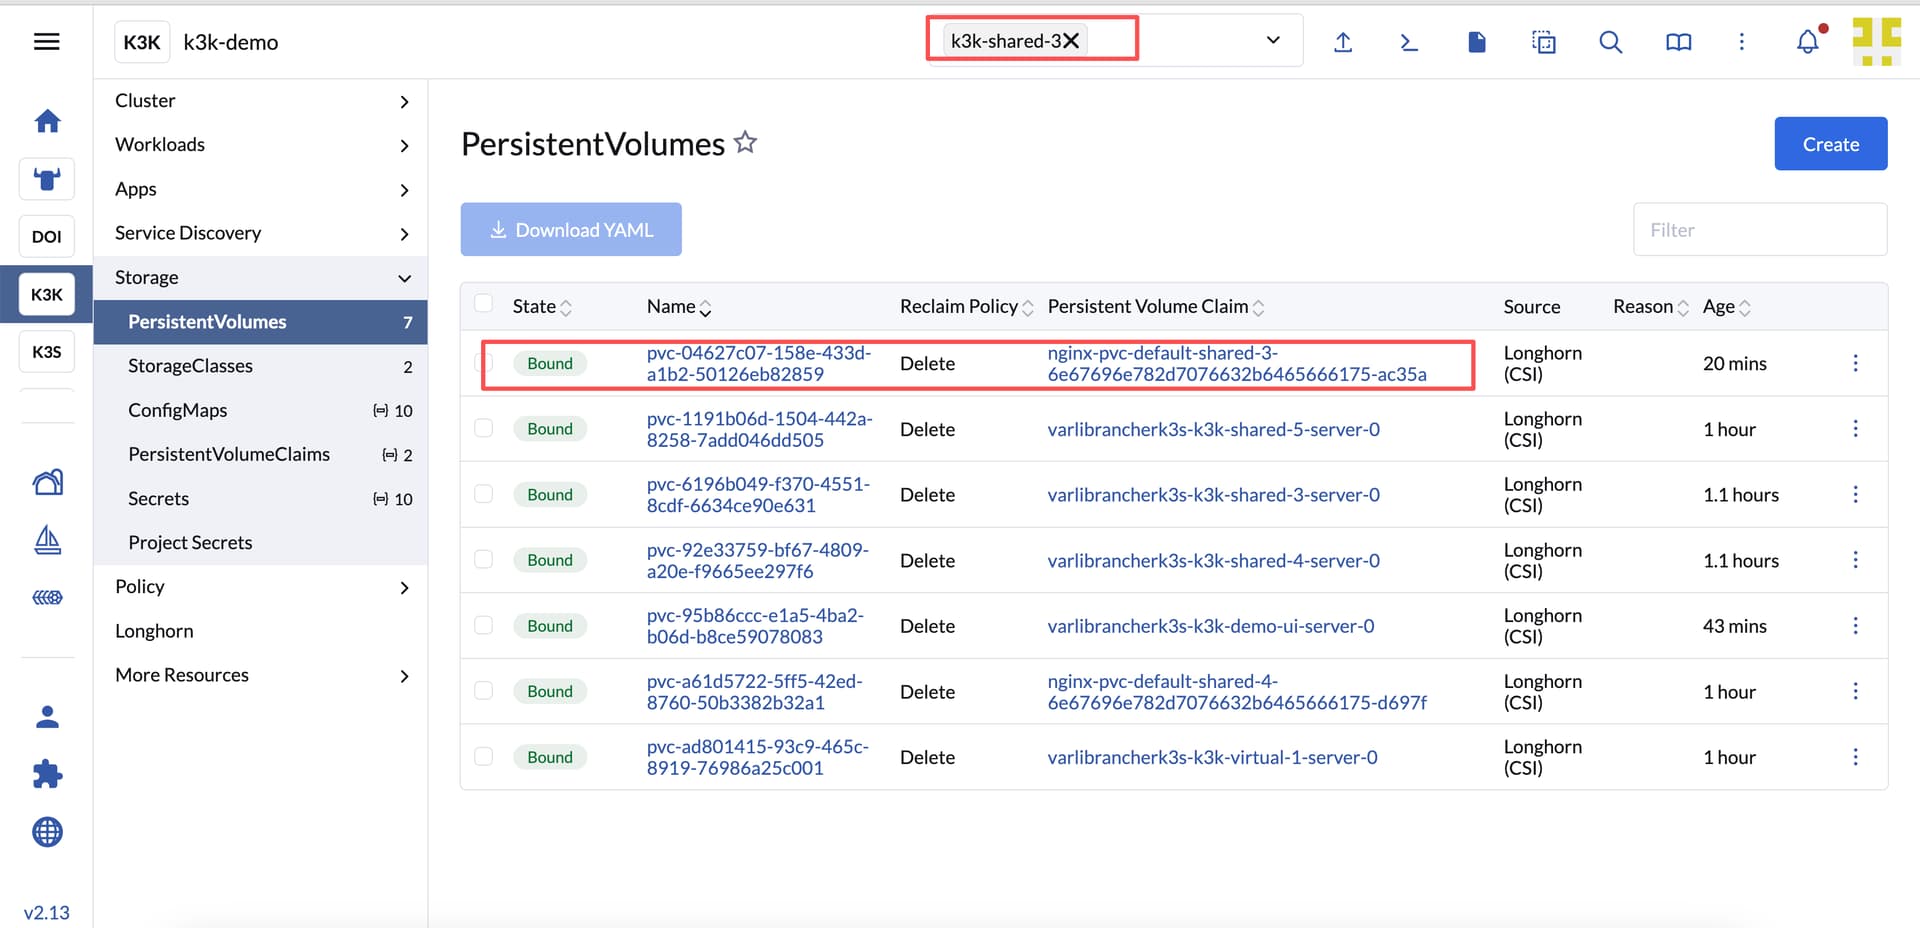Viewport: 1920px width, 928px height.
Task: Open the kubectl shell icon
Action: [1409, 42]
